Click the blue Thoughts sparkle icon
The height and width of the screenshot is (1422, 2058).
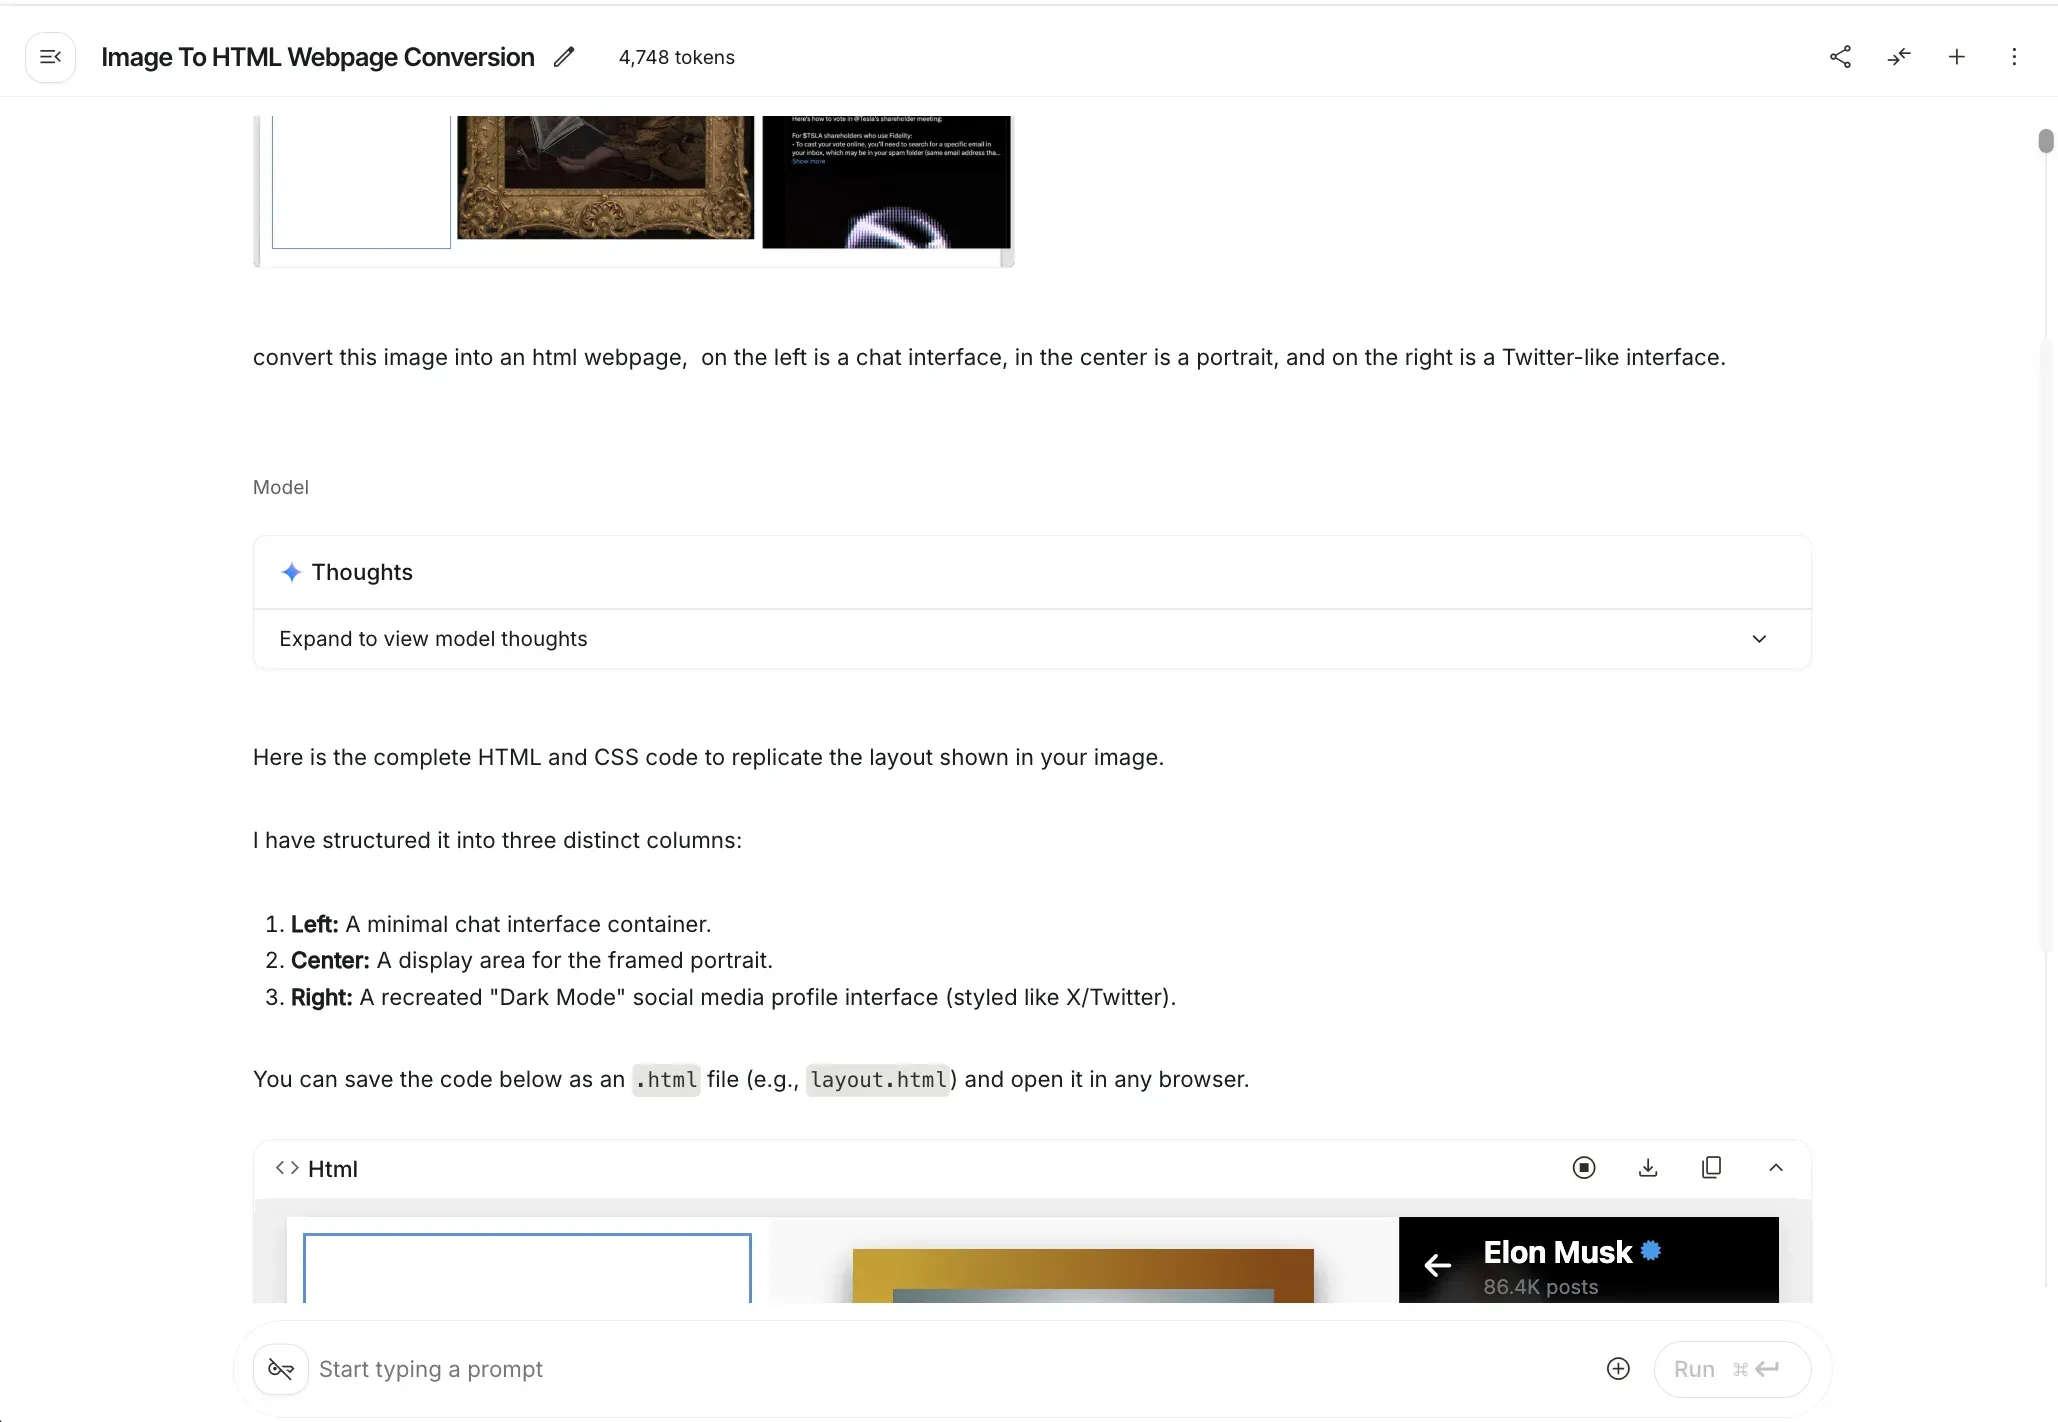coord(291,572)
